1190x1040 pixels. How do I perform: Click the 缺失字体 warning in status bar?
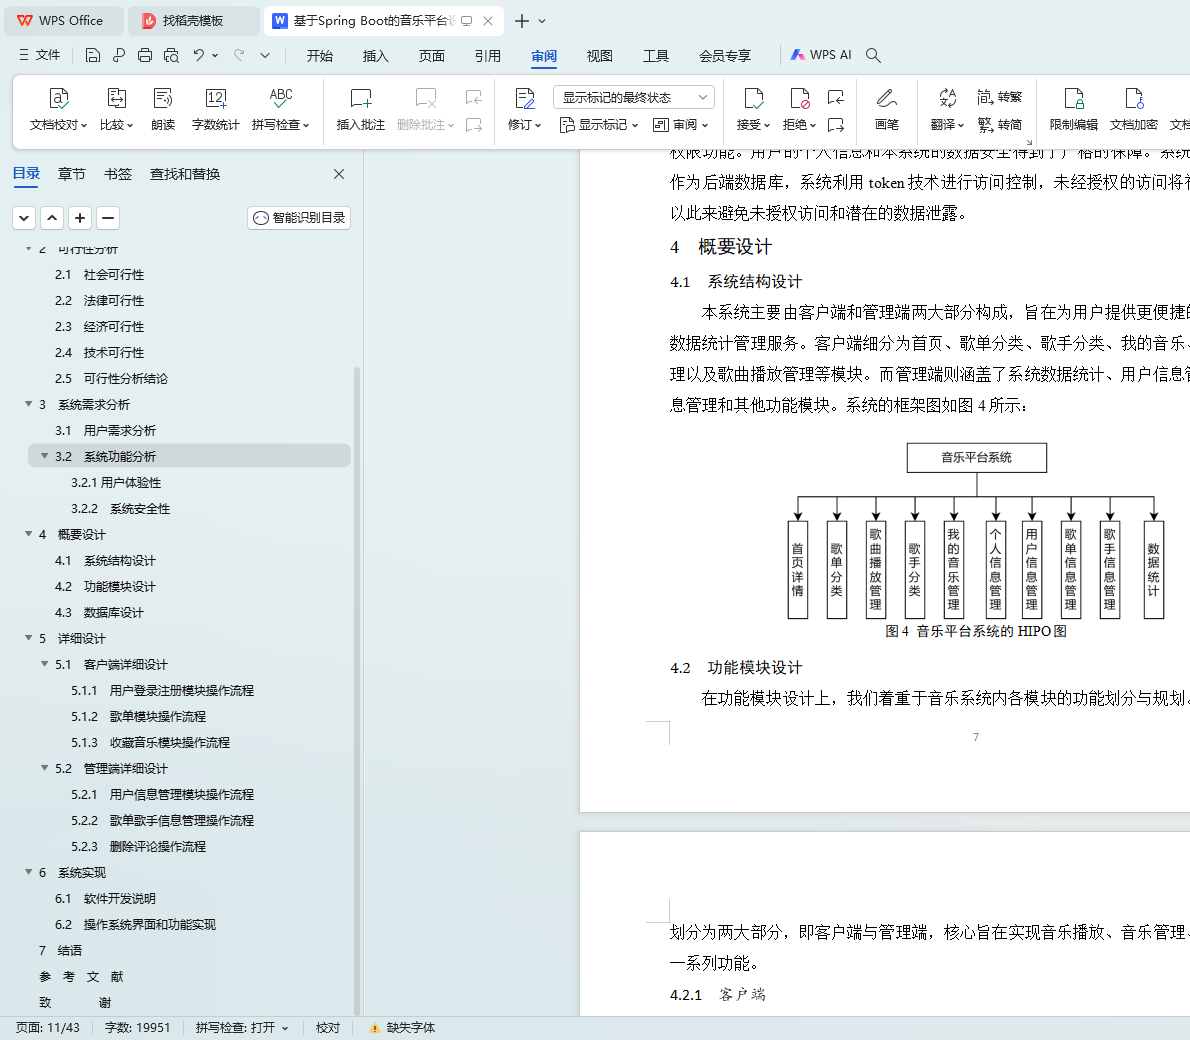click(402, 1028)
